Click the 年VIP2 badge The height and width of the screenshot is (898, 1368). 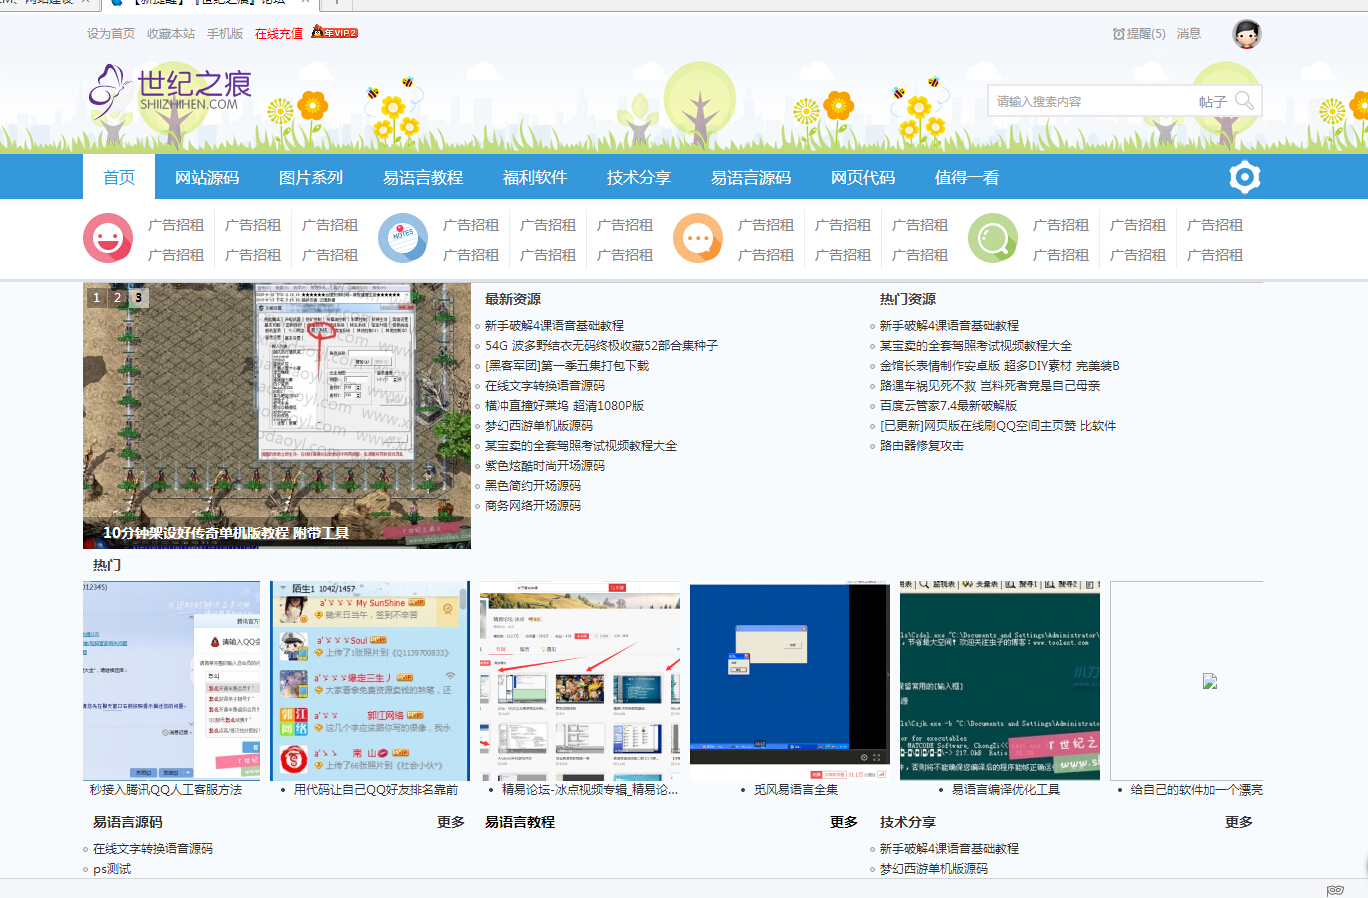[334, 33]
